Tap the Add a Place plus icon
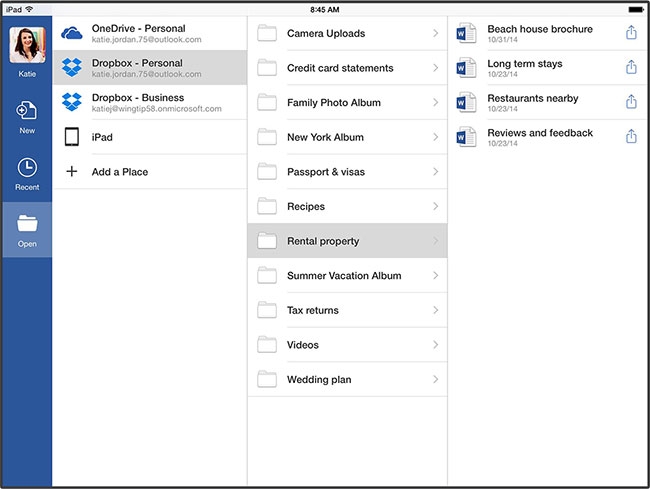650x489 pixels. pos(72,172)
